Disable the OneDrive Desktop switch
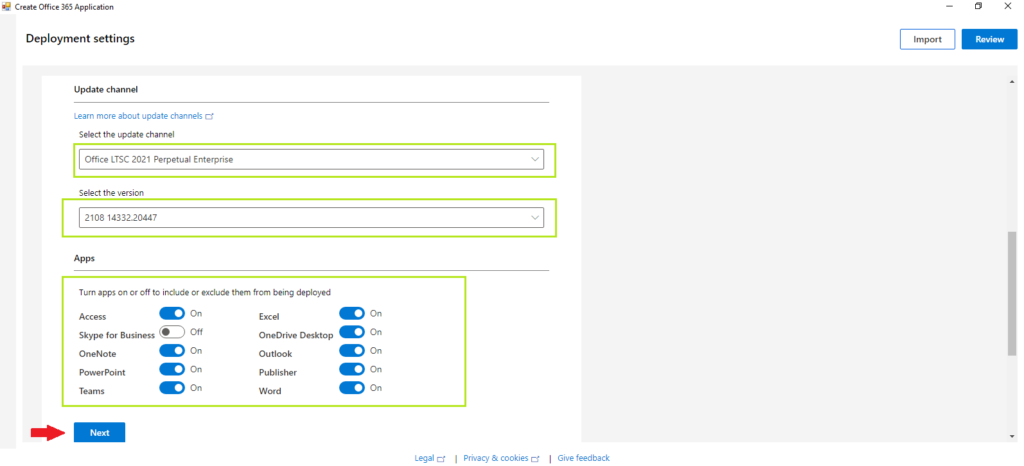The image size is (1024, 466). point(352,332)
